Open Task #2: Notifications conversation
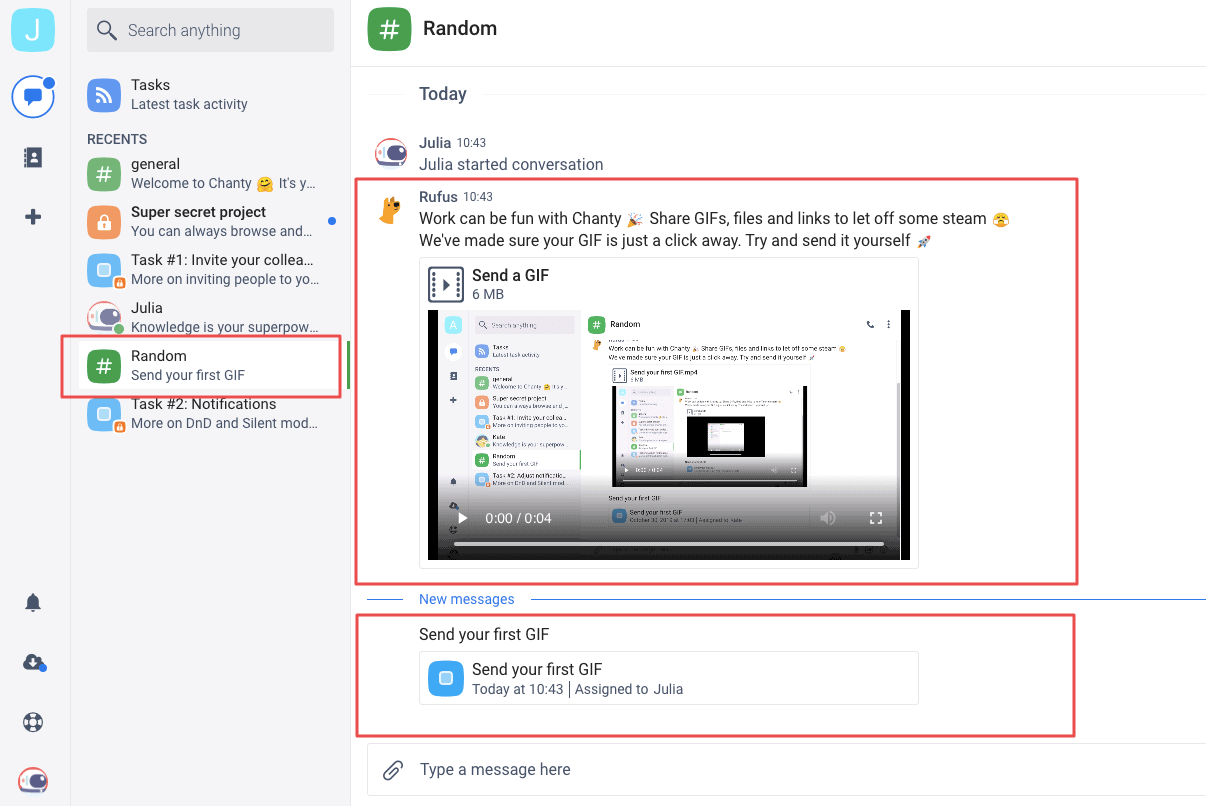The height and width of the screenshot is (806, 1206). coord(210,414)
